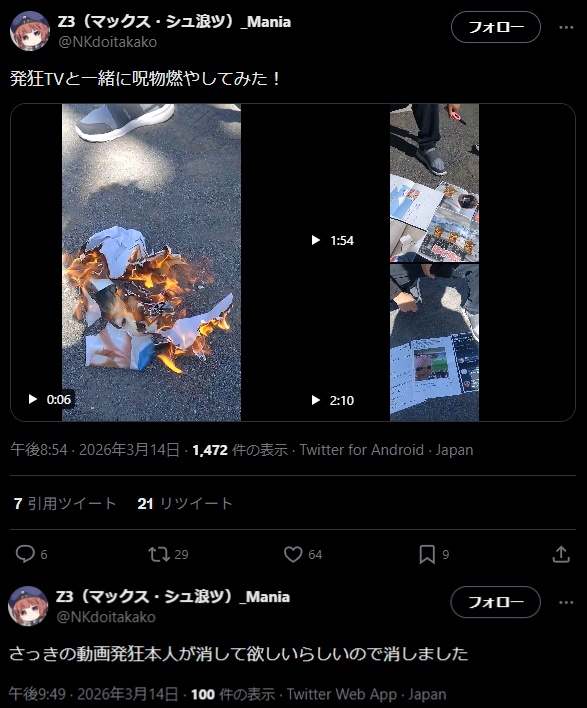Click the first tweet's profile avatar
The width and height of the screenshot is (587, 708).
click(30, 31)
